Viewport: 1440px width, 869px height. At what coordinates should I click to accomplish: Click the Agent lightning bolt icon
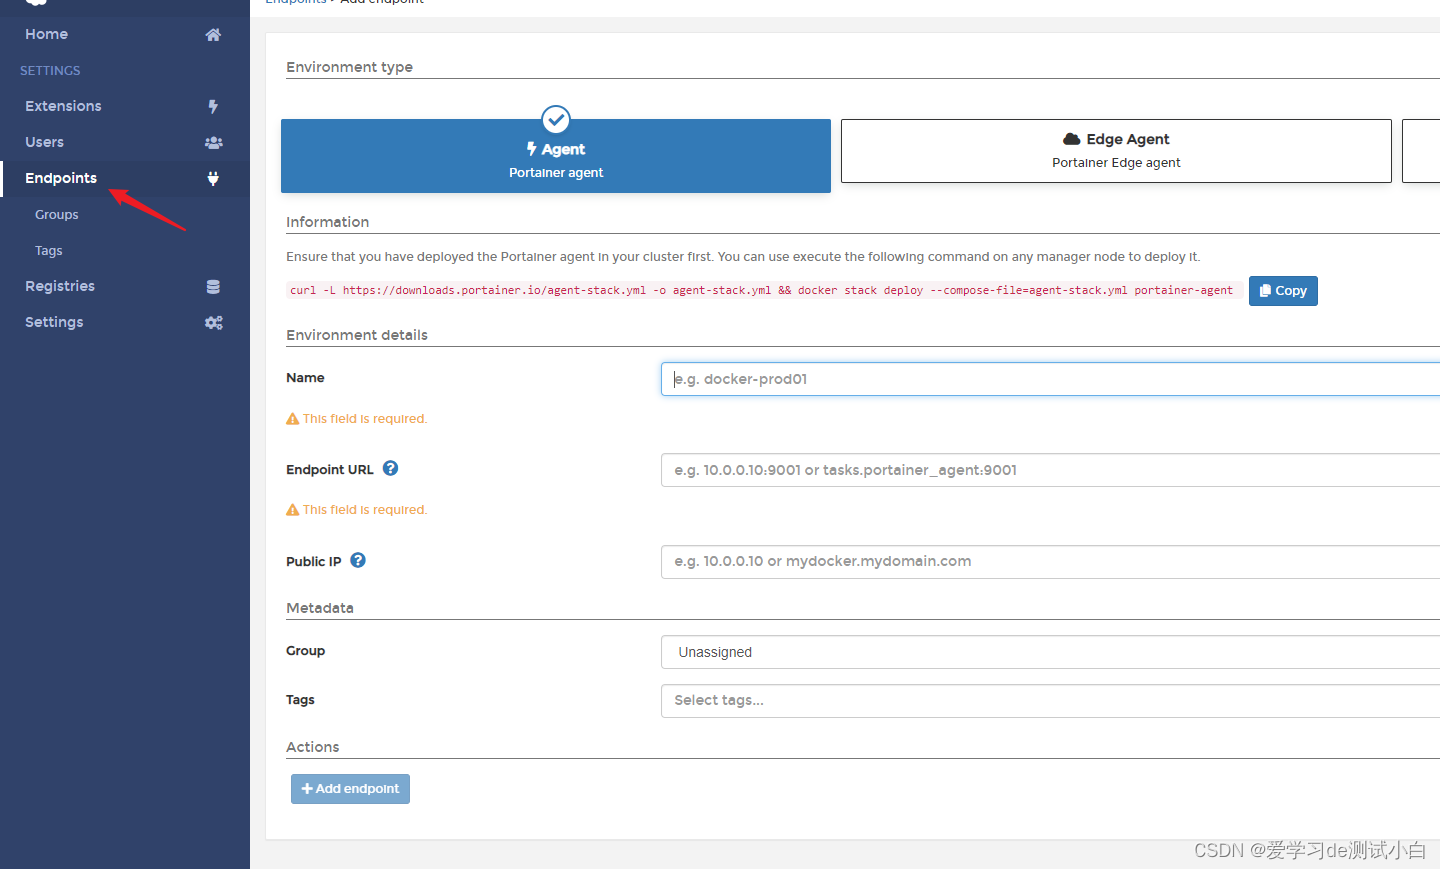click(x=532, y=149)
